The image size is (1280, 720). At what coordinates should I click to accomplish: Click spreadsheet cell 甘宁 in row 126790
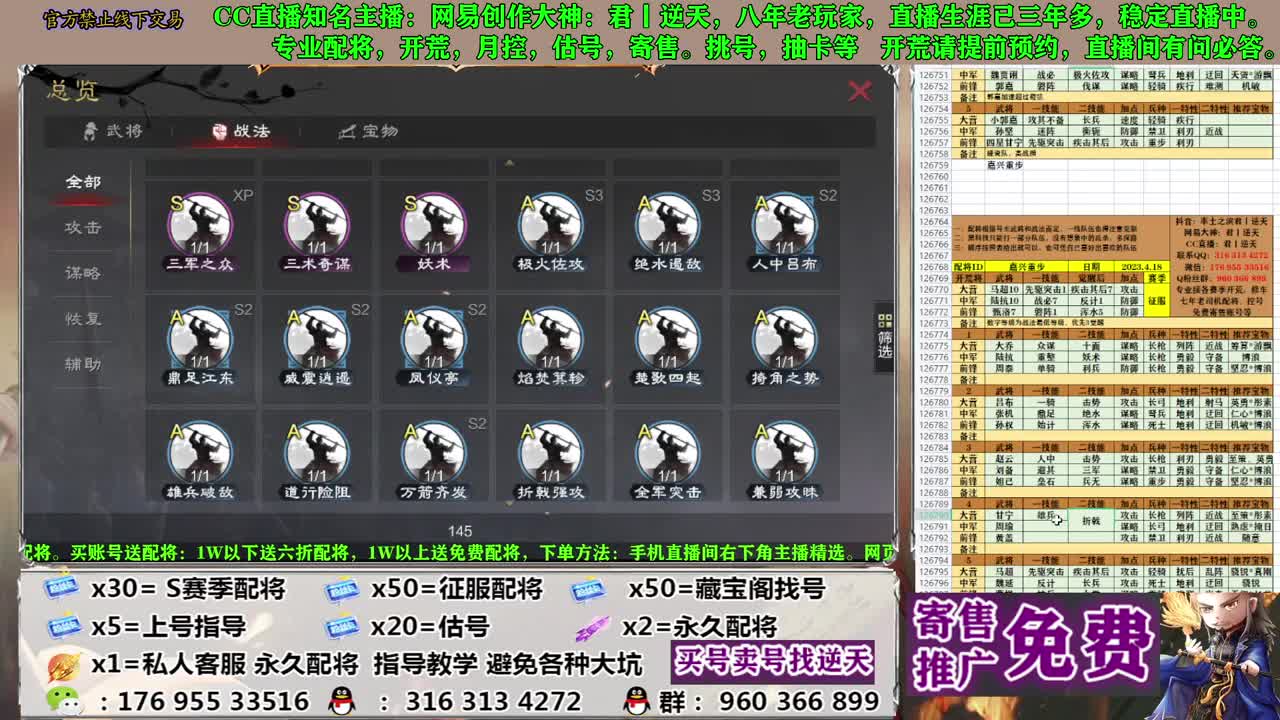pos(1003,515)
